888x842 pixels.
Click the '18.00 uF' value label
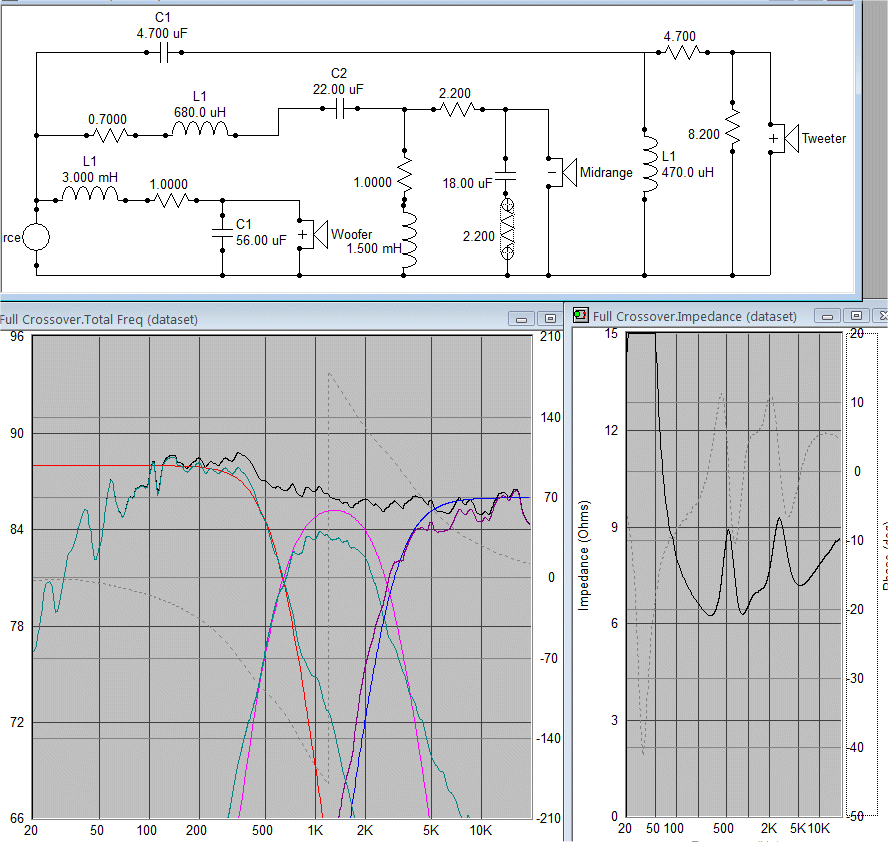click(467, 183)
